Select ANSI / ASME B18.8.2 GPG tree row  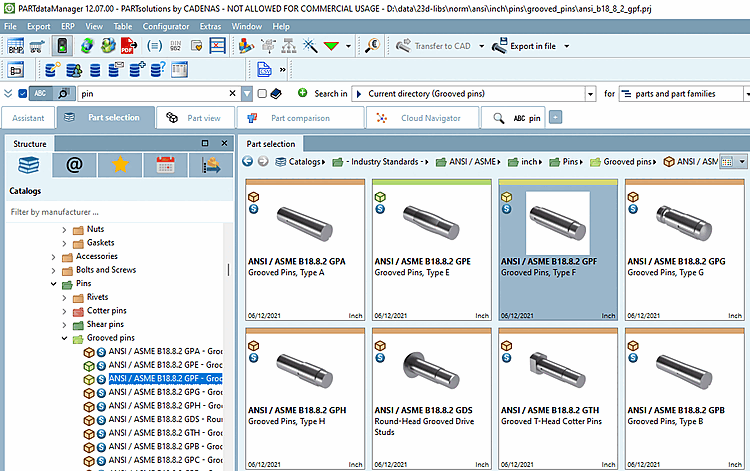click(153, 392)
